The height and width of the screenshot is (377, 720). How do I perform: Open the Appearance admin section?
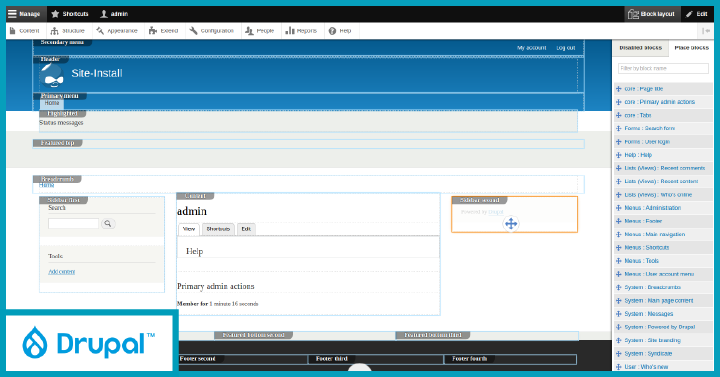(x=117, y=31)
